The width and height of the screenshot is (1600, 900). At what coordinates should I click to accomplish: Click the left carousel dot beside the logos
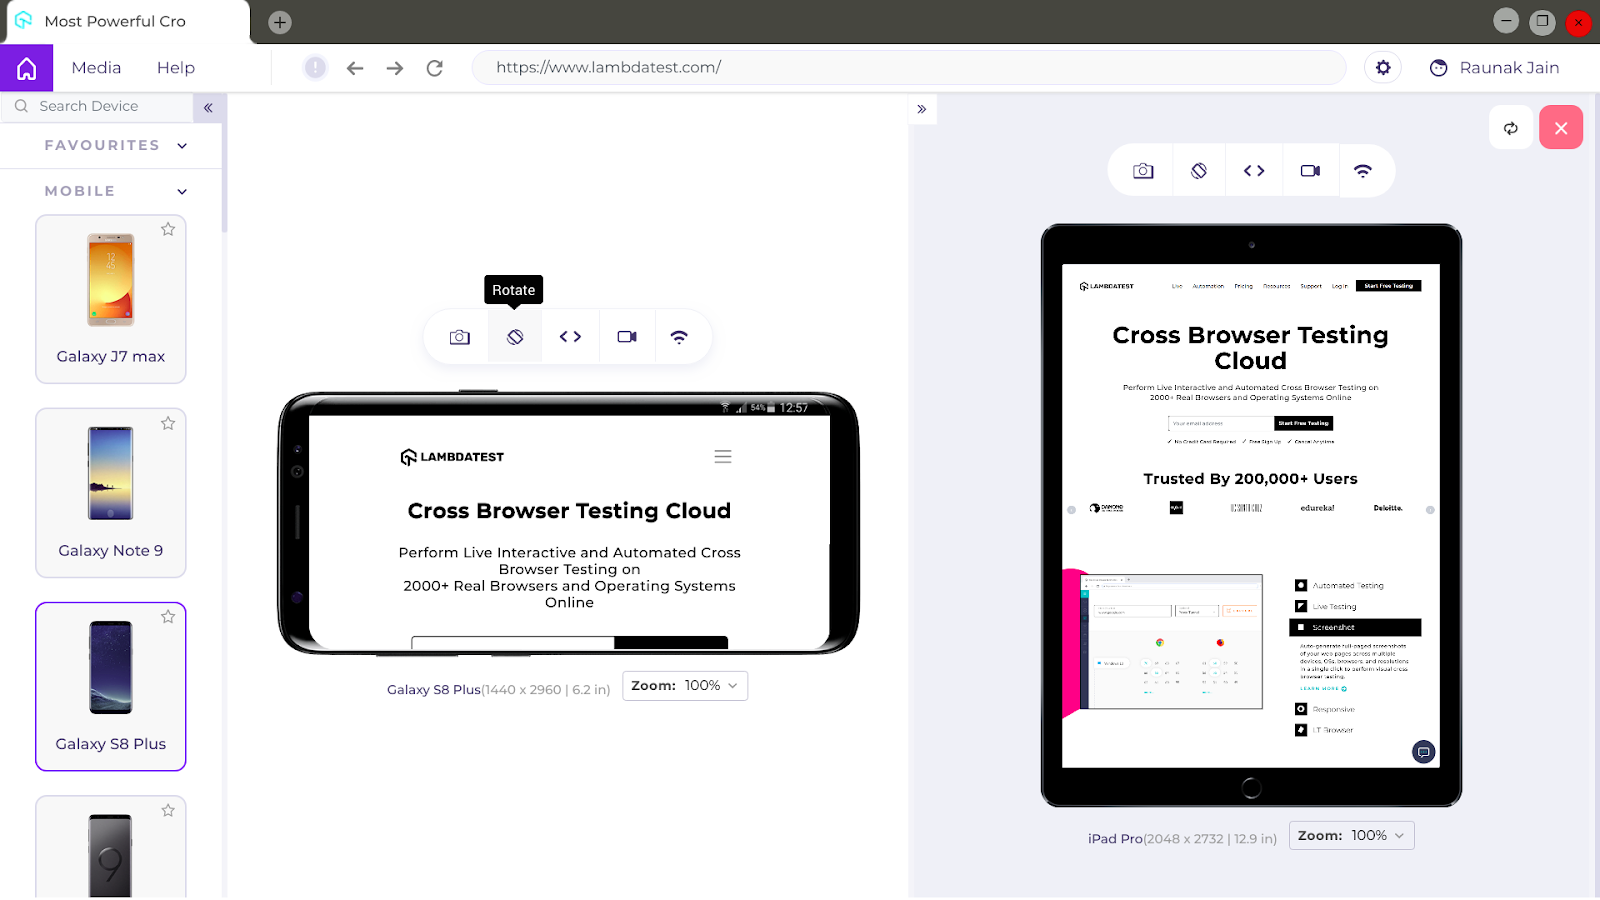pyautogui.click(x=1072, y=510)
